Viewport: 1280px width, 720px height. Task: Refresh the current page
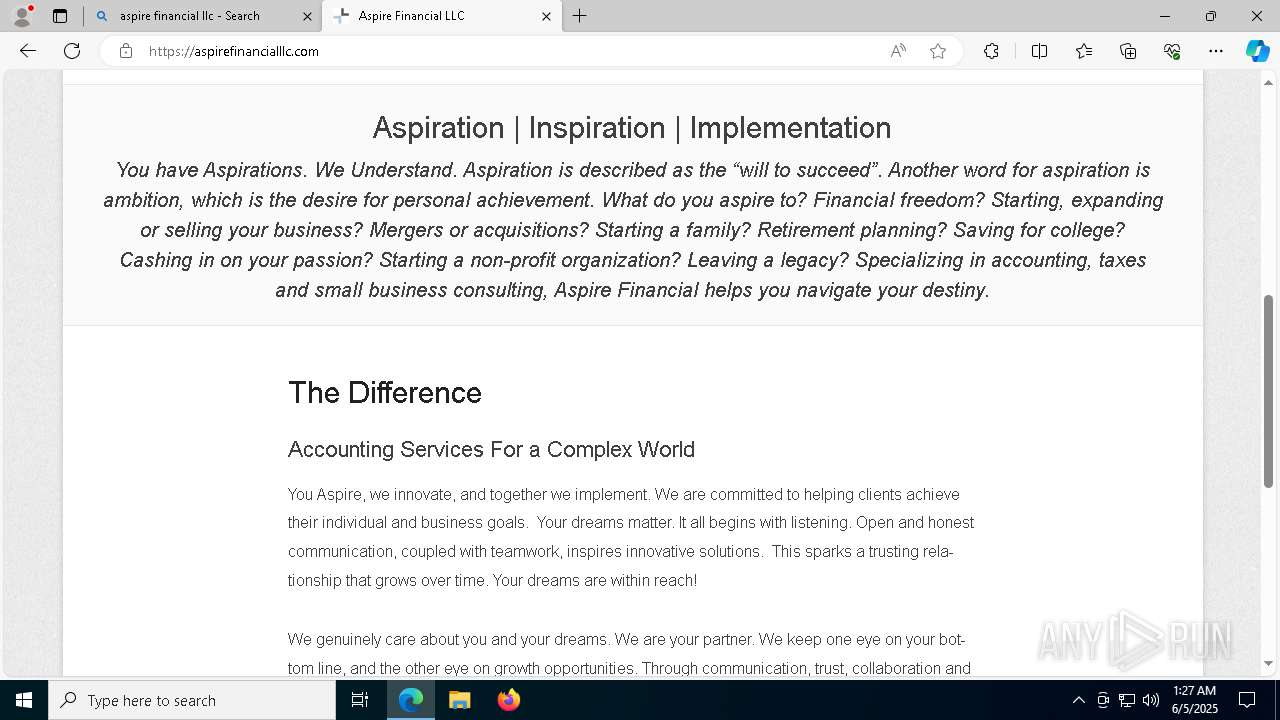click(x=72, y=51)
